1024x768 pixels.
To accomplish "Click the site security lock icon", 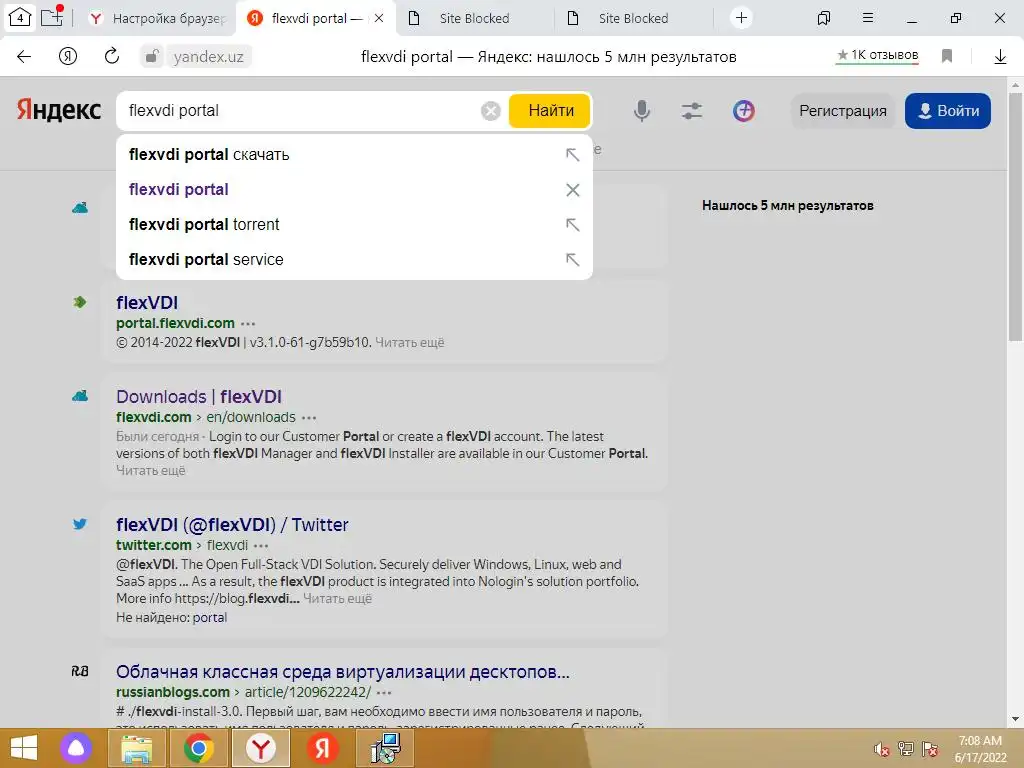I will click(x=152, y=56).
